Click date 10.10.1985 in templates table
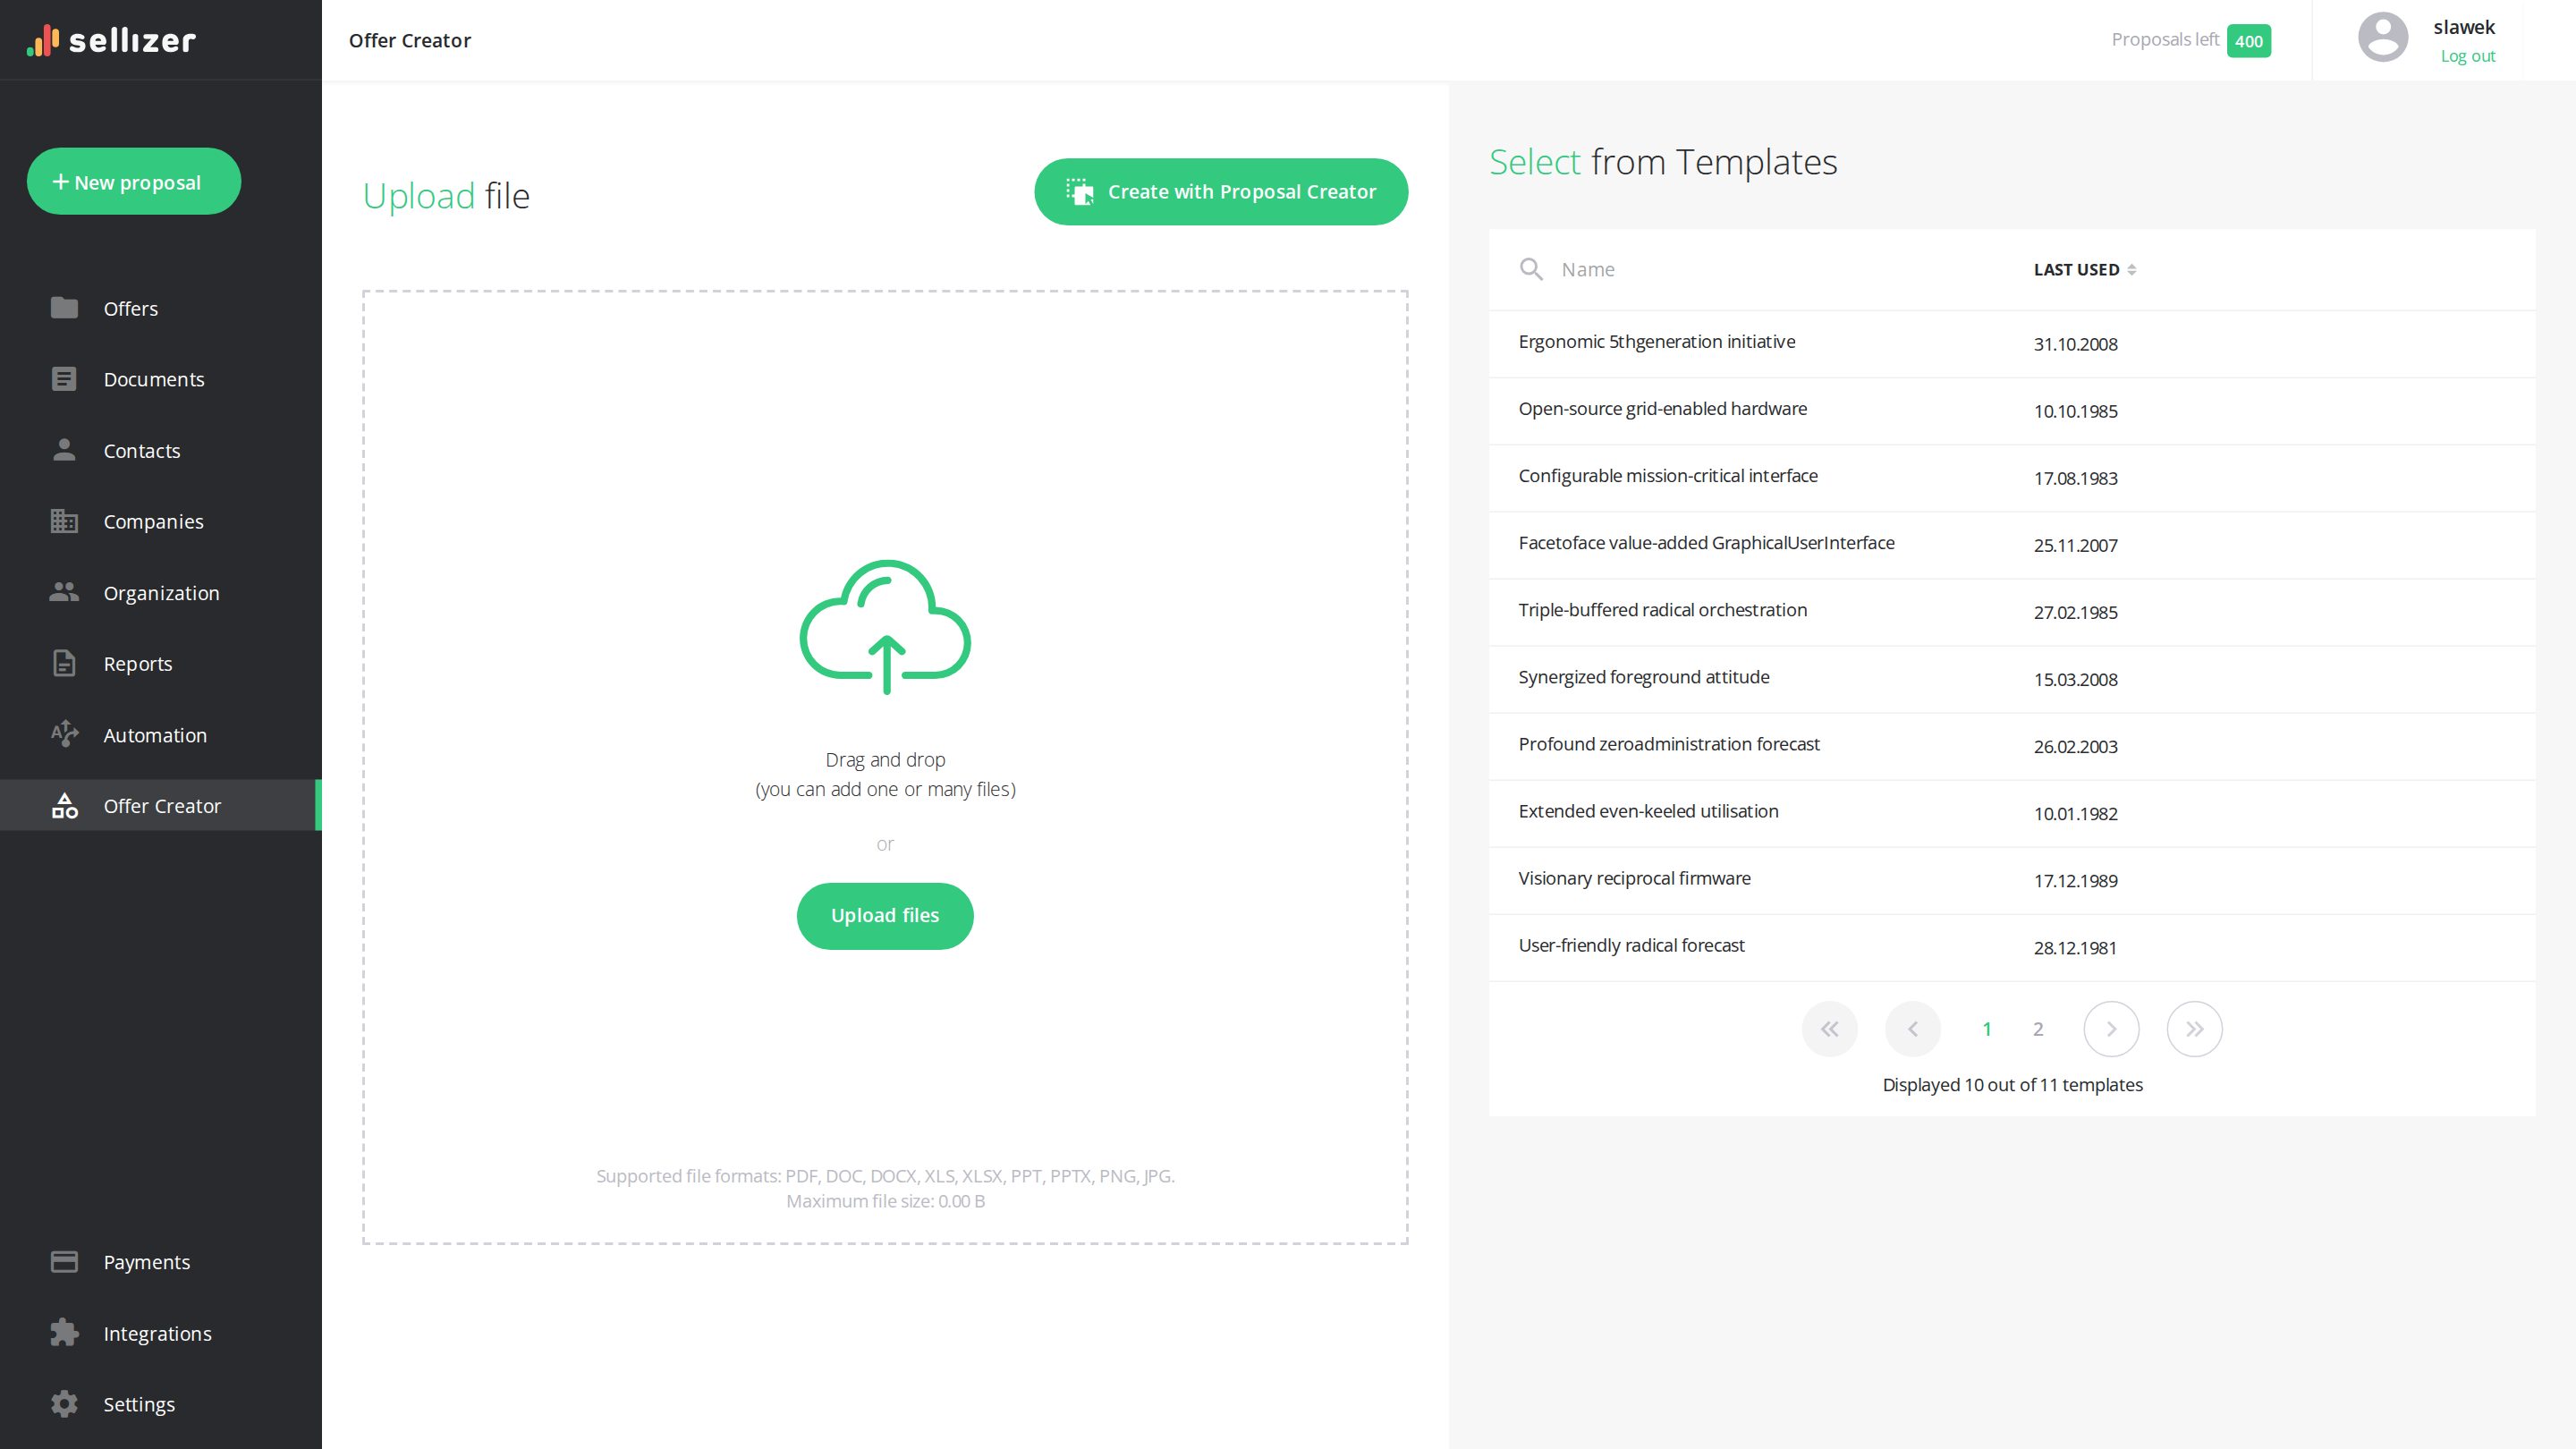2576x1449 pixels. pyautogui.click(x=2075, y=411)
